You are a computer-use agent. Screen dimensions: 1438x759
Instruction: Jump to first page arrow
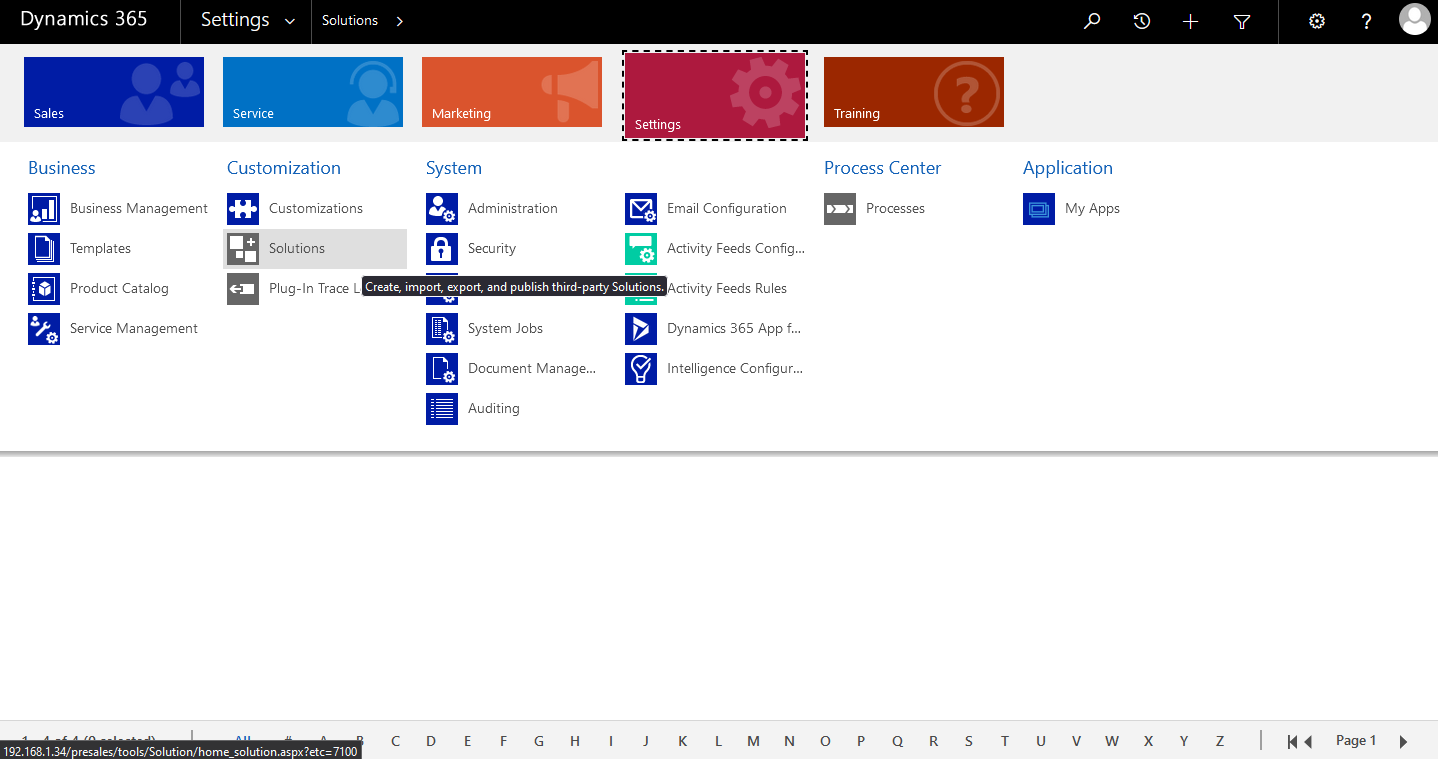tap(1294, 741)
